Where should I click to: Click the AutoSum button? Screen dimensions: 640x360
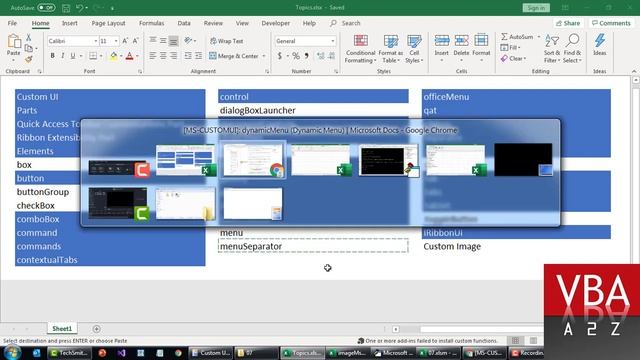click(517, 37)
